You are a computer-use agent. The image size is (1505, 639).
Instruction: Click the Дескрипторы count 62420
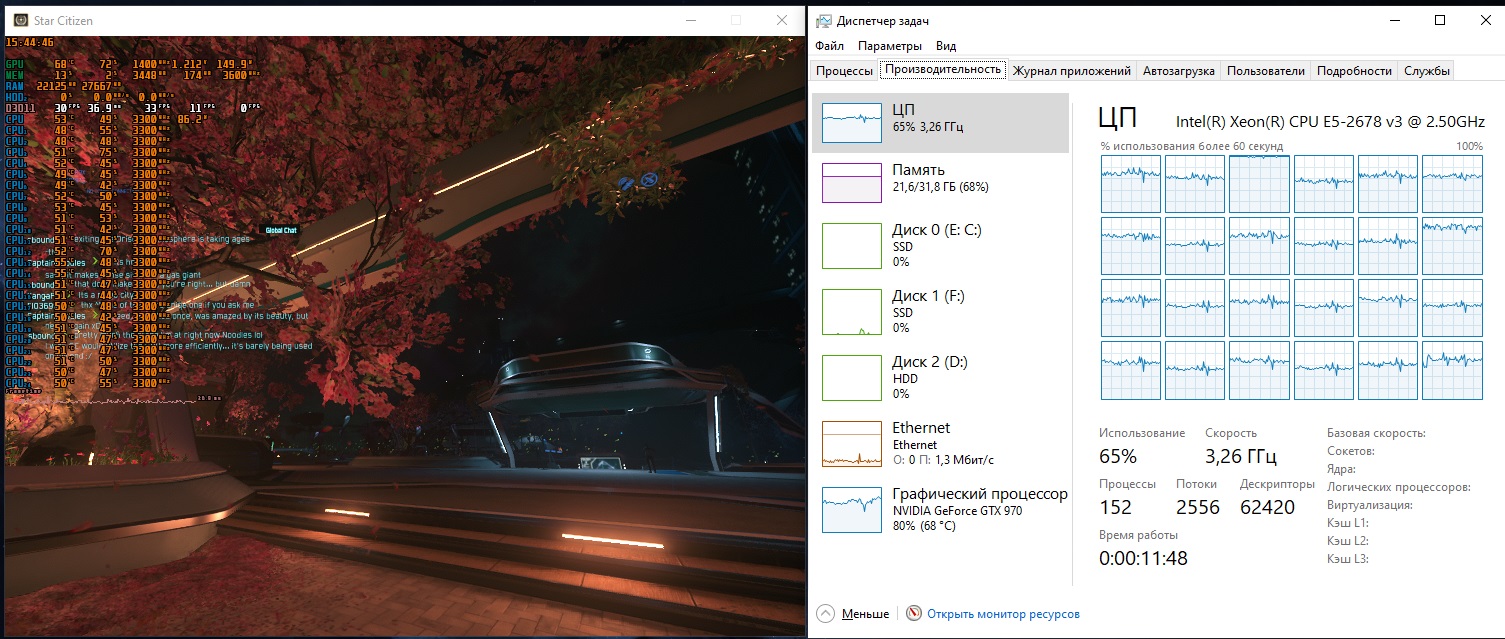point(1267,507)
